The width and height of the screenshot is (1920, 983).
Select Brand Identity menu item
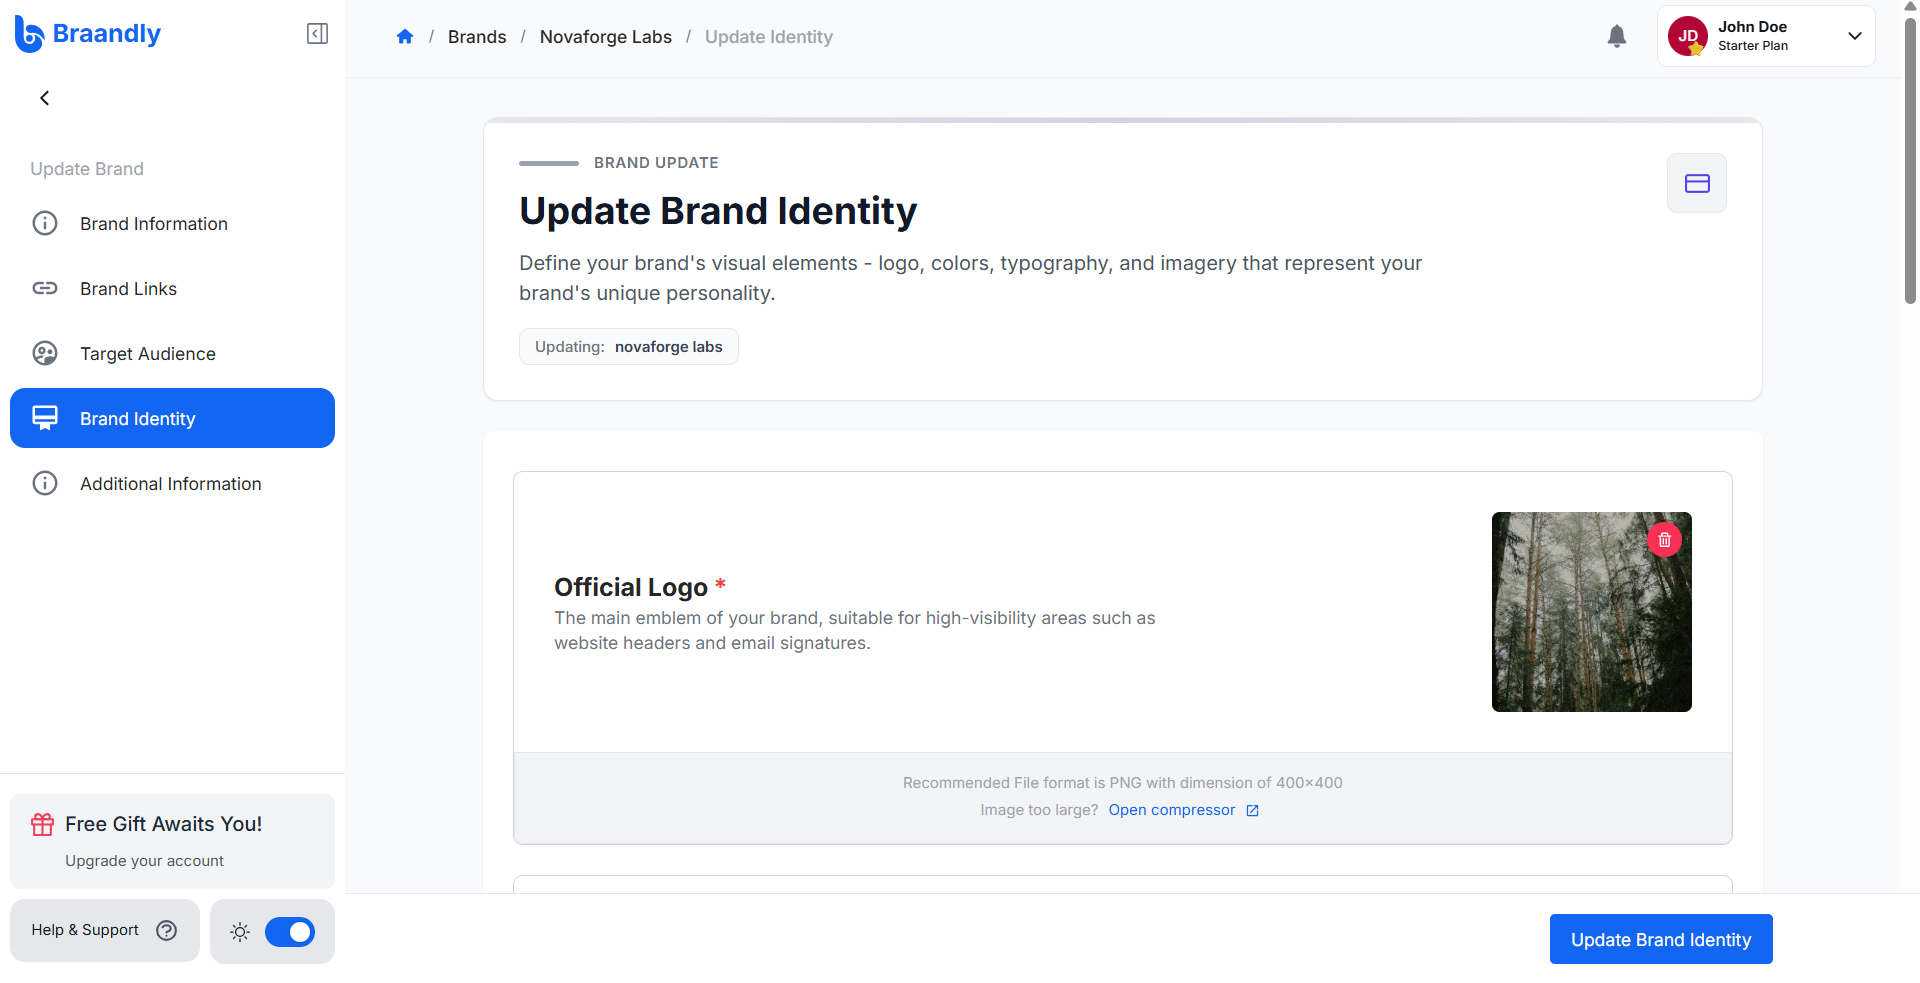[172, 418]
